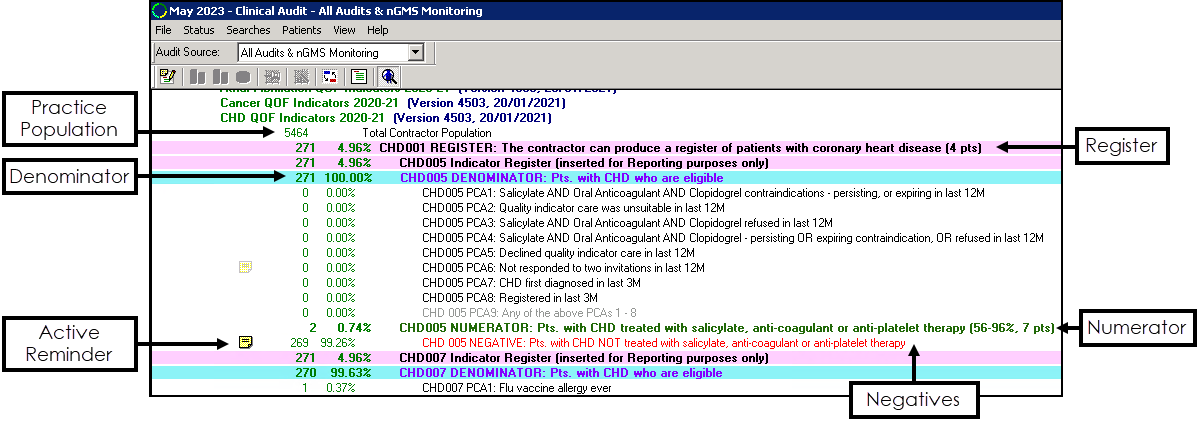Viewport: 1199px width, 421px height.
Task: Click CHD QOF Indicators 2020-21 heading
Action: pyautogui.click(x=385, y=117)
